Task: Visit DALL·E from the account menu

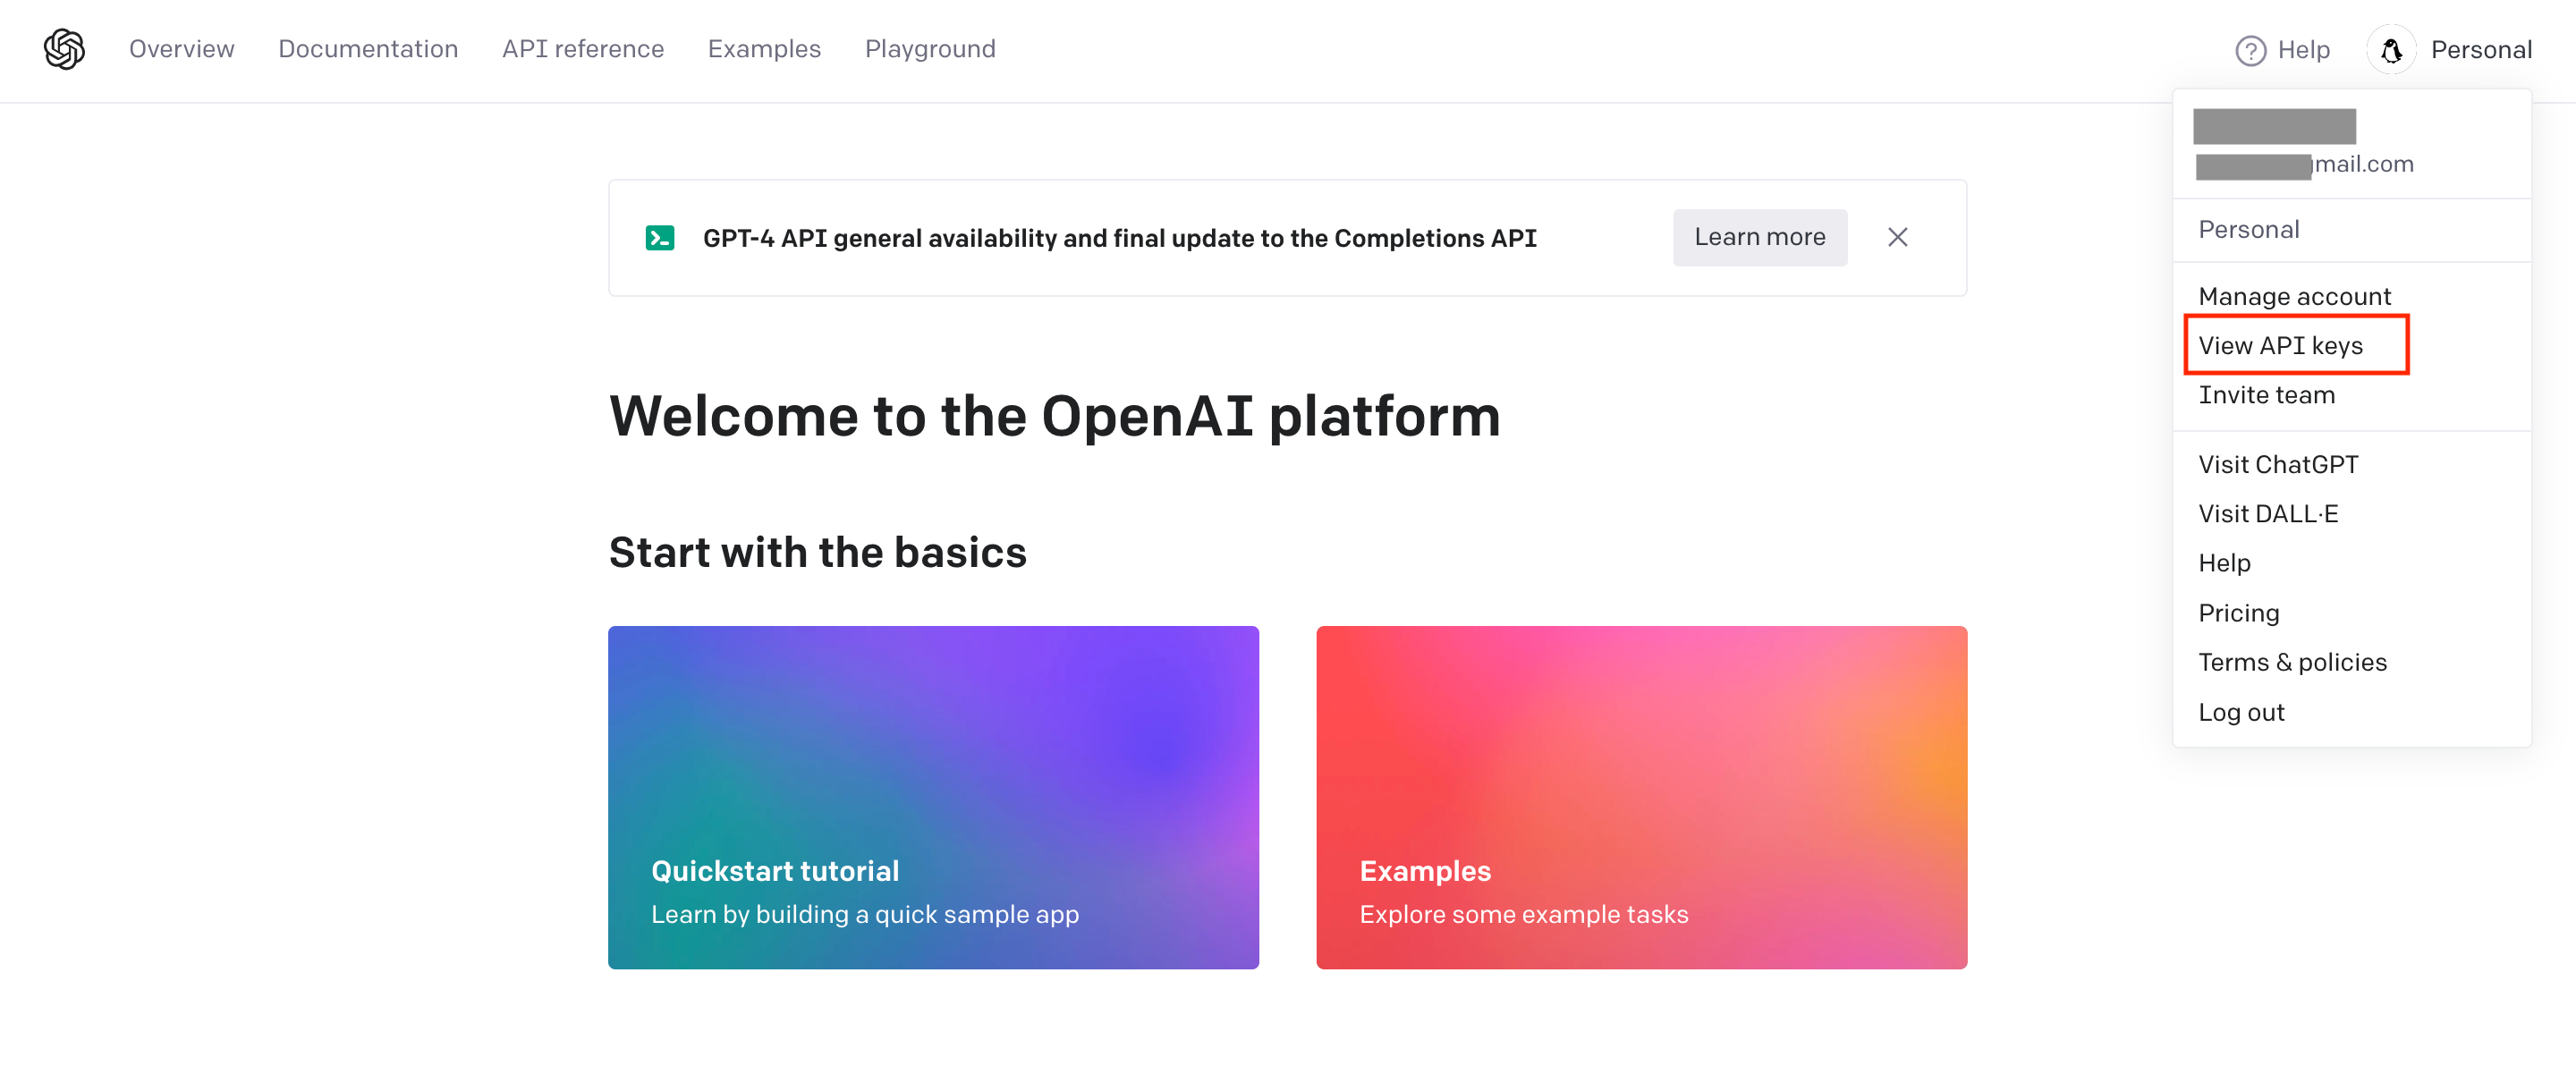Action: click(x=2271, y=513)
